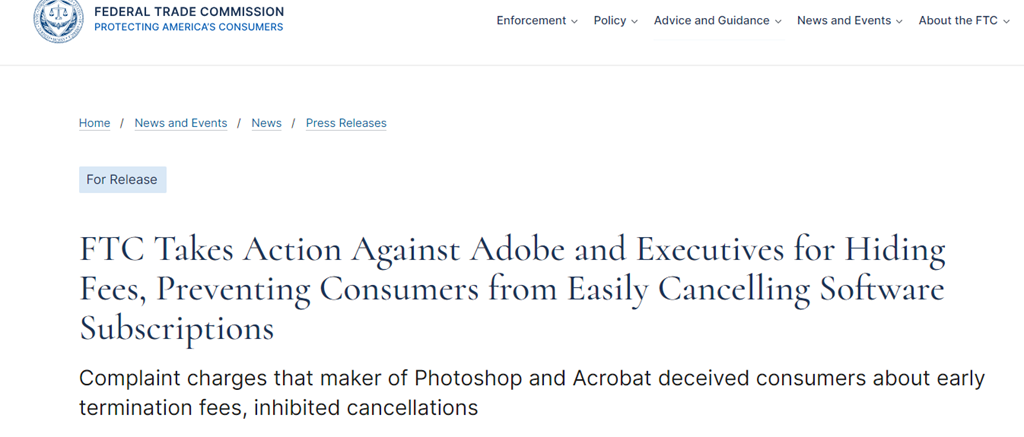Open News and Events in top navigation
1024x437 pixels.
[843, 20]
